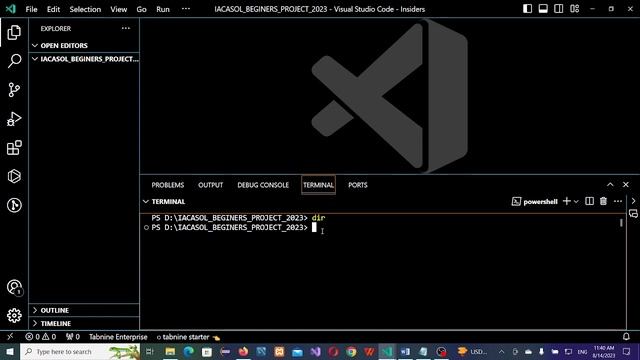This screenshot has height=360, width=640.
Task: Split the terminal
Action: [589, 201]
